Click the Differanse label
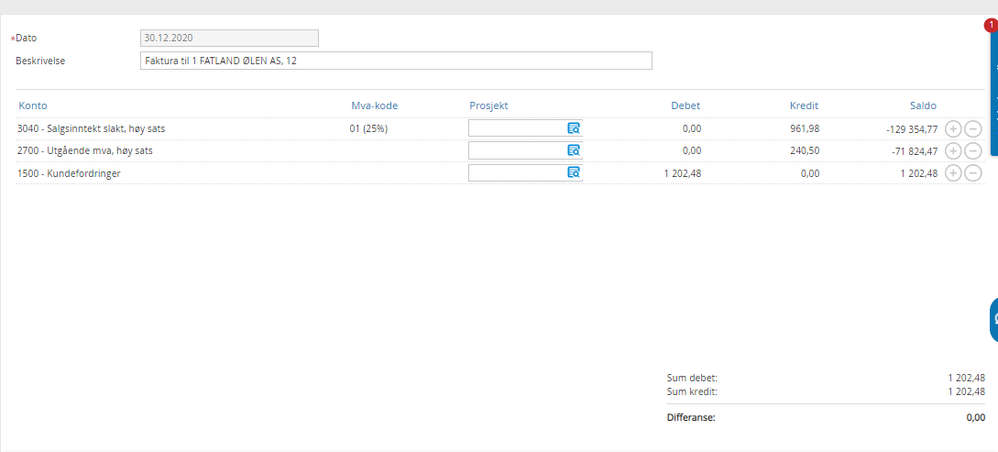Screen dimensions: 998x452 (x=691, y=418)
